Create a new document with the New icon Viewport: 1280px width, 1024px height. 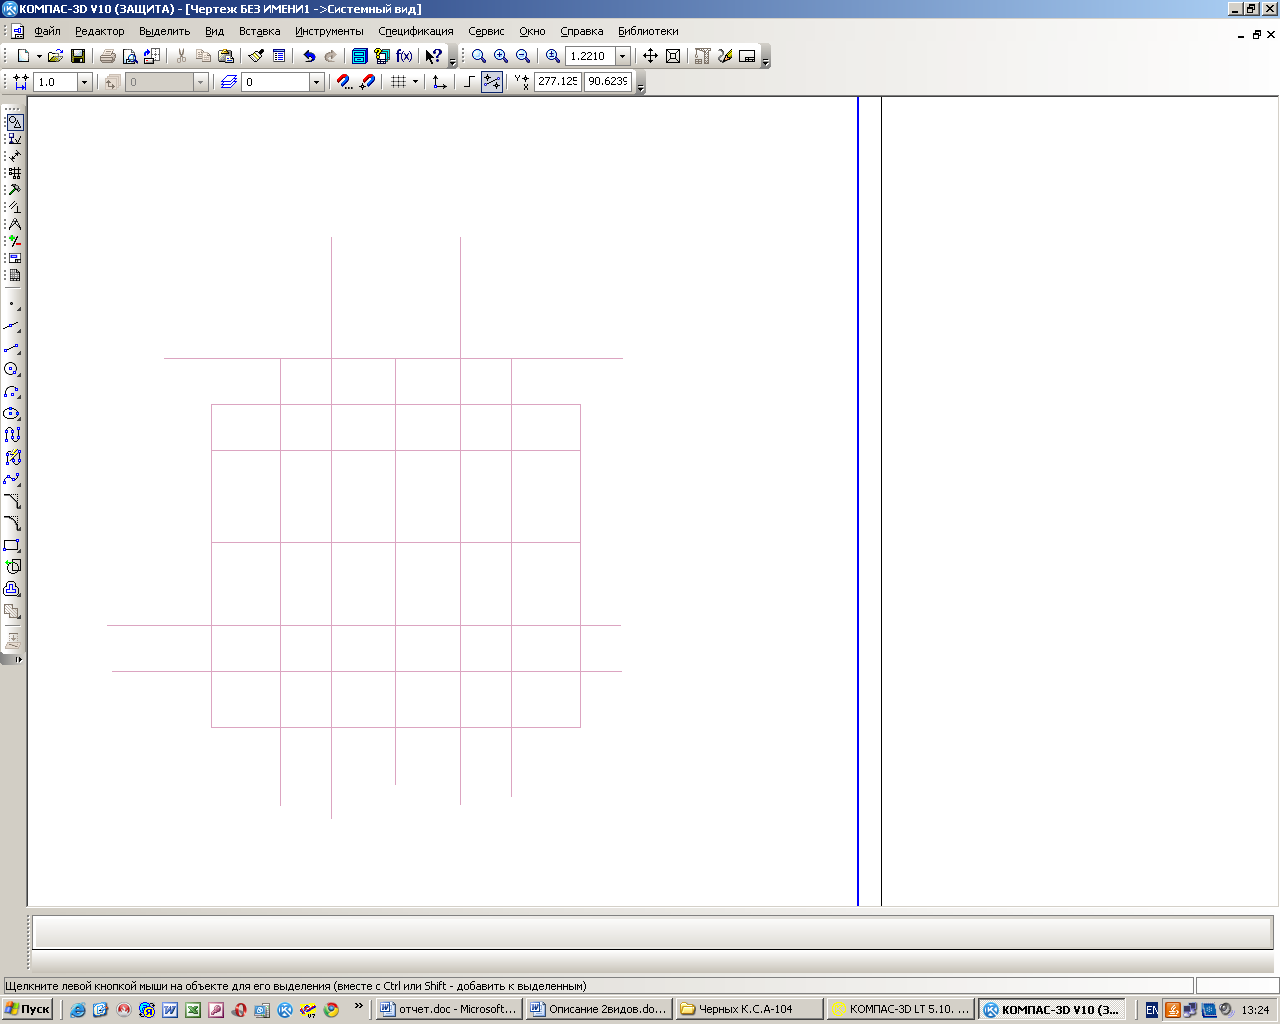click(x=22, y=56)
